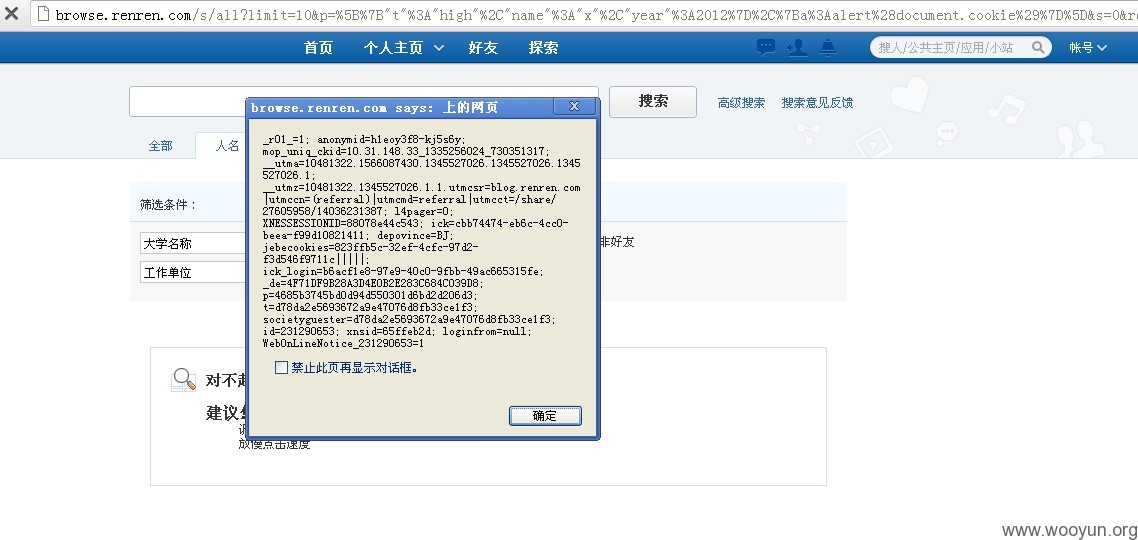The image size is (1138, 540).
Task: Open the notifications bell icon
Action: click(828, 47)
